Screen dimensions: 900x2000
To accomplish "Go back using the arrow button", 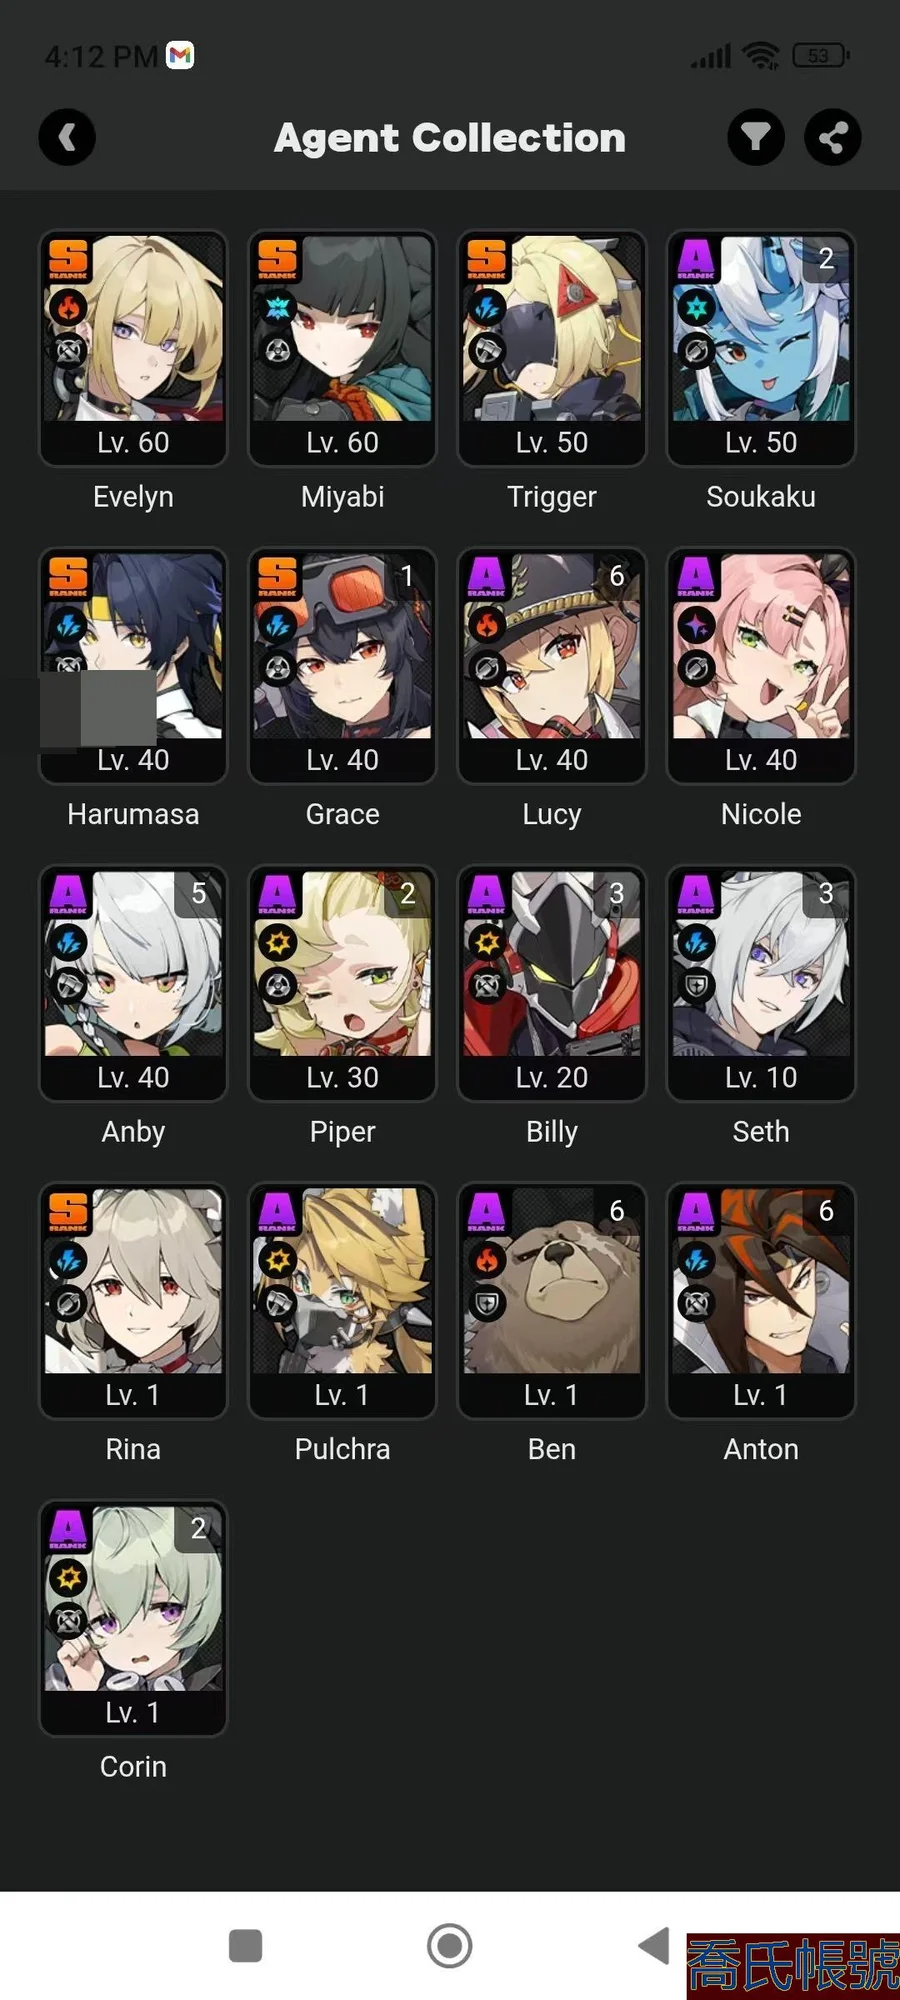I will (67, 137).
